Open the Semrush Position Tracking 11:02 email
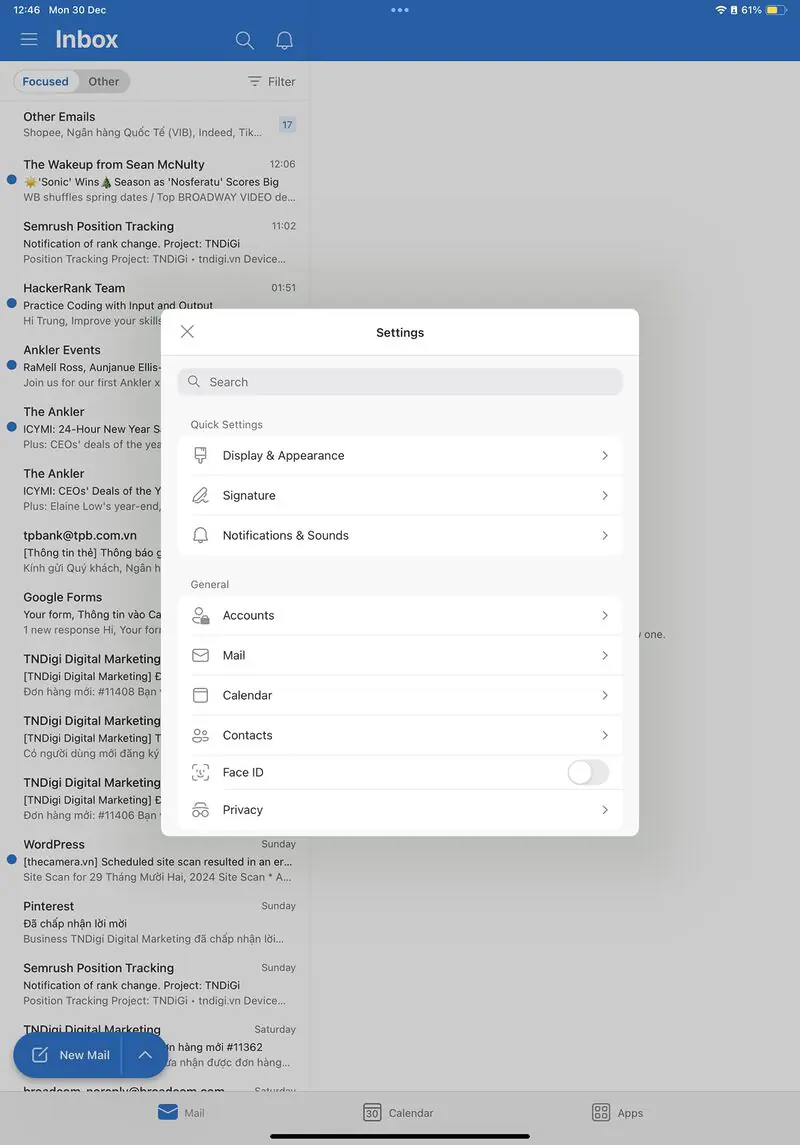This screenshot has height=1145, width=800. coord(154,242)
